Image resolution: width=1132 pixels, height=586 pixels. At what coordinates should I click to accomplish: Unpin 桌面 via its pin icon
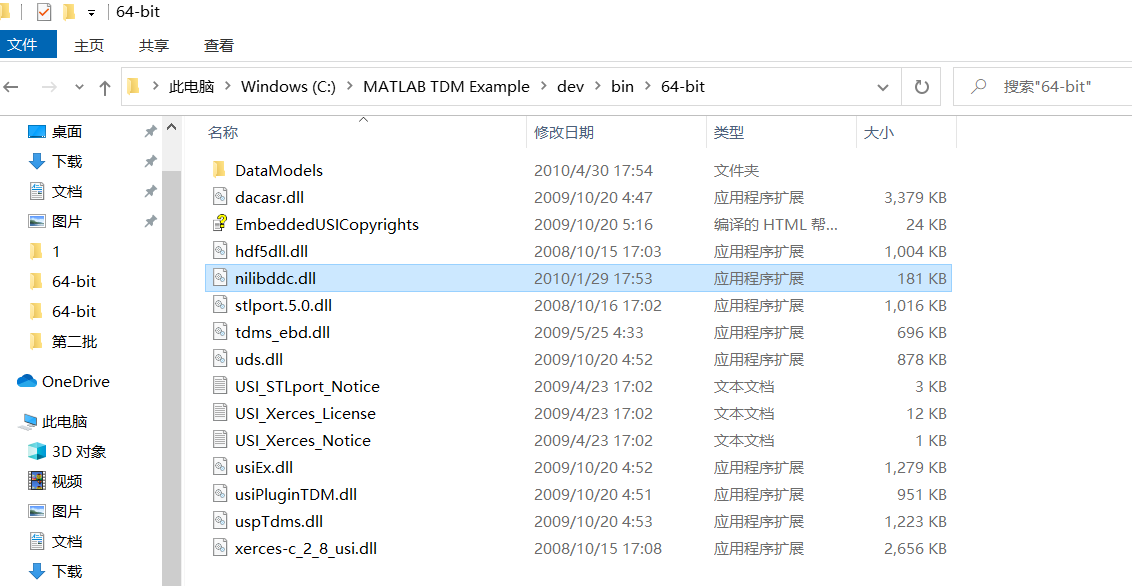(x=150, y=131)
